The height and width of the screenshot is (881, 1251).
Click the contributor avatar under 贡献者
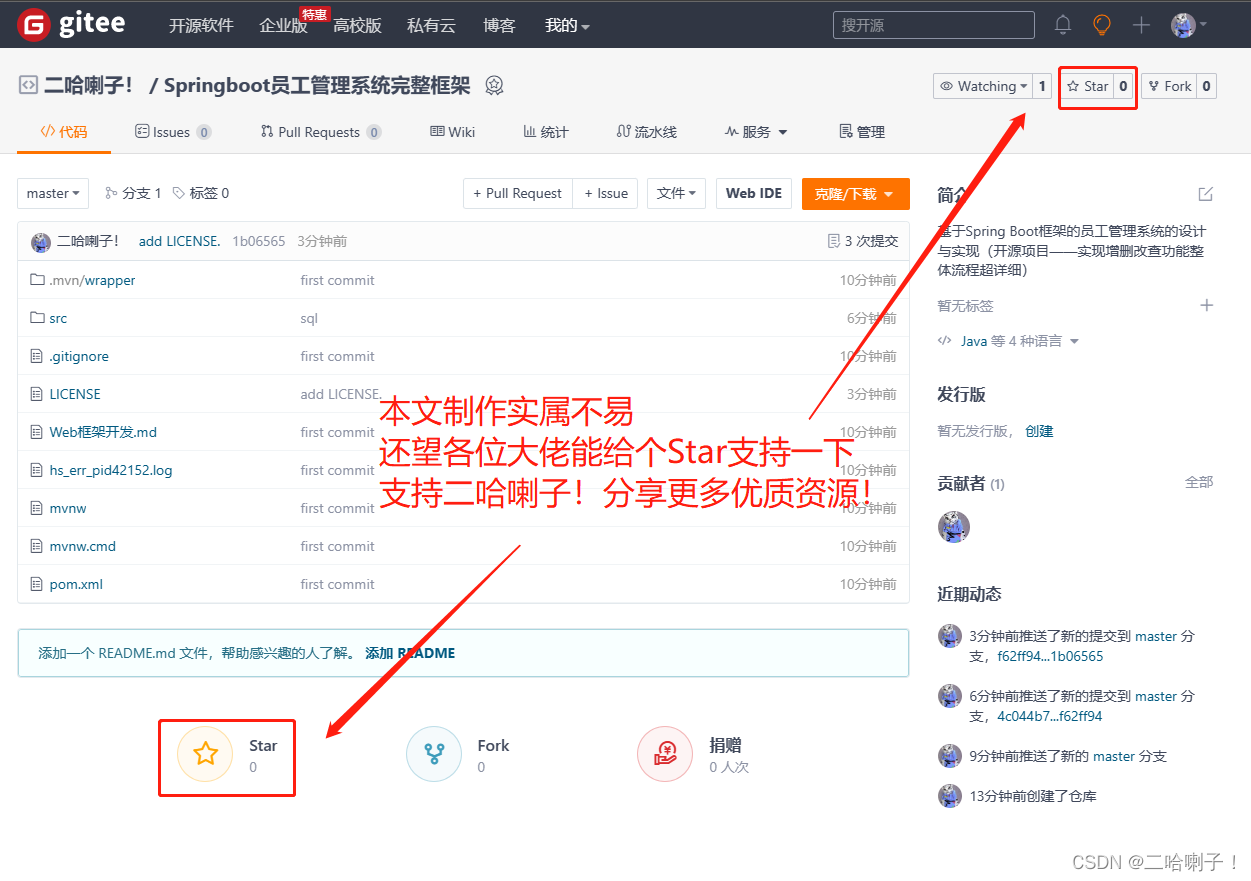pos(954,526)
